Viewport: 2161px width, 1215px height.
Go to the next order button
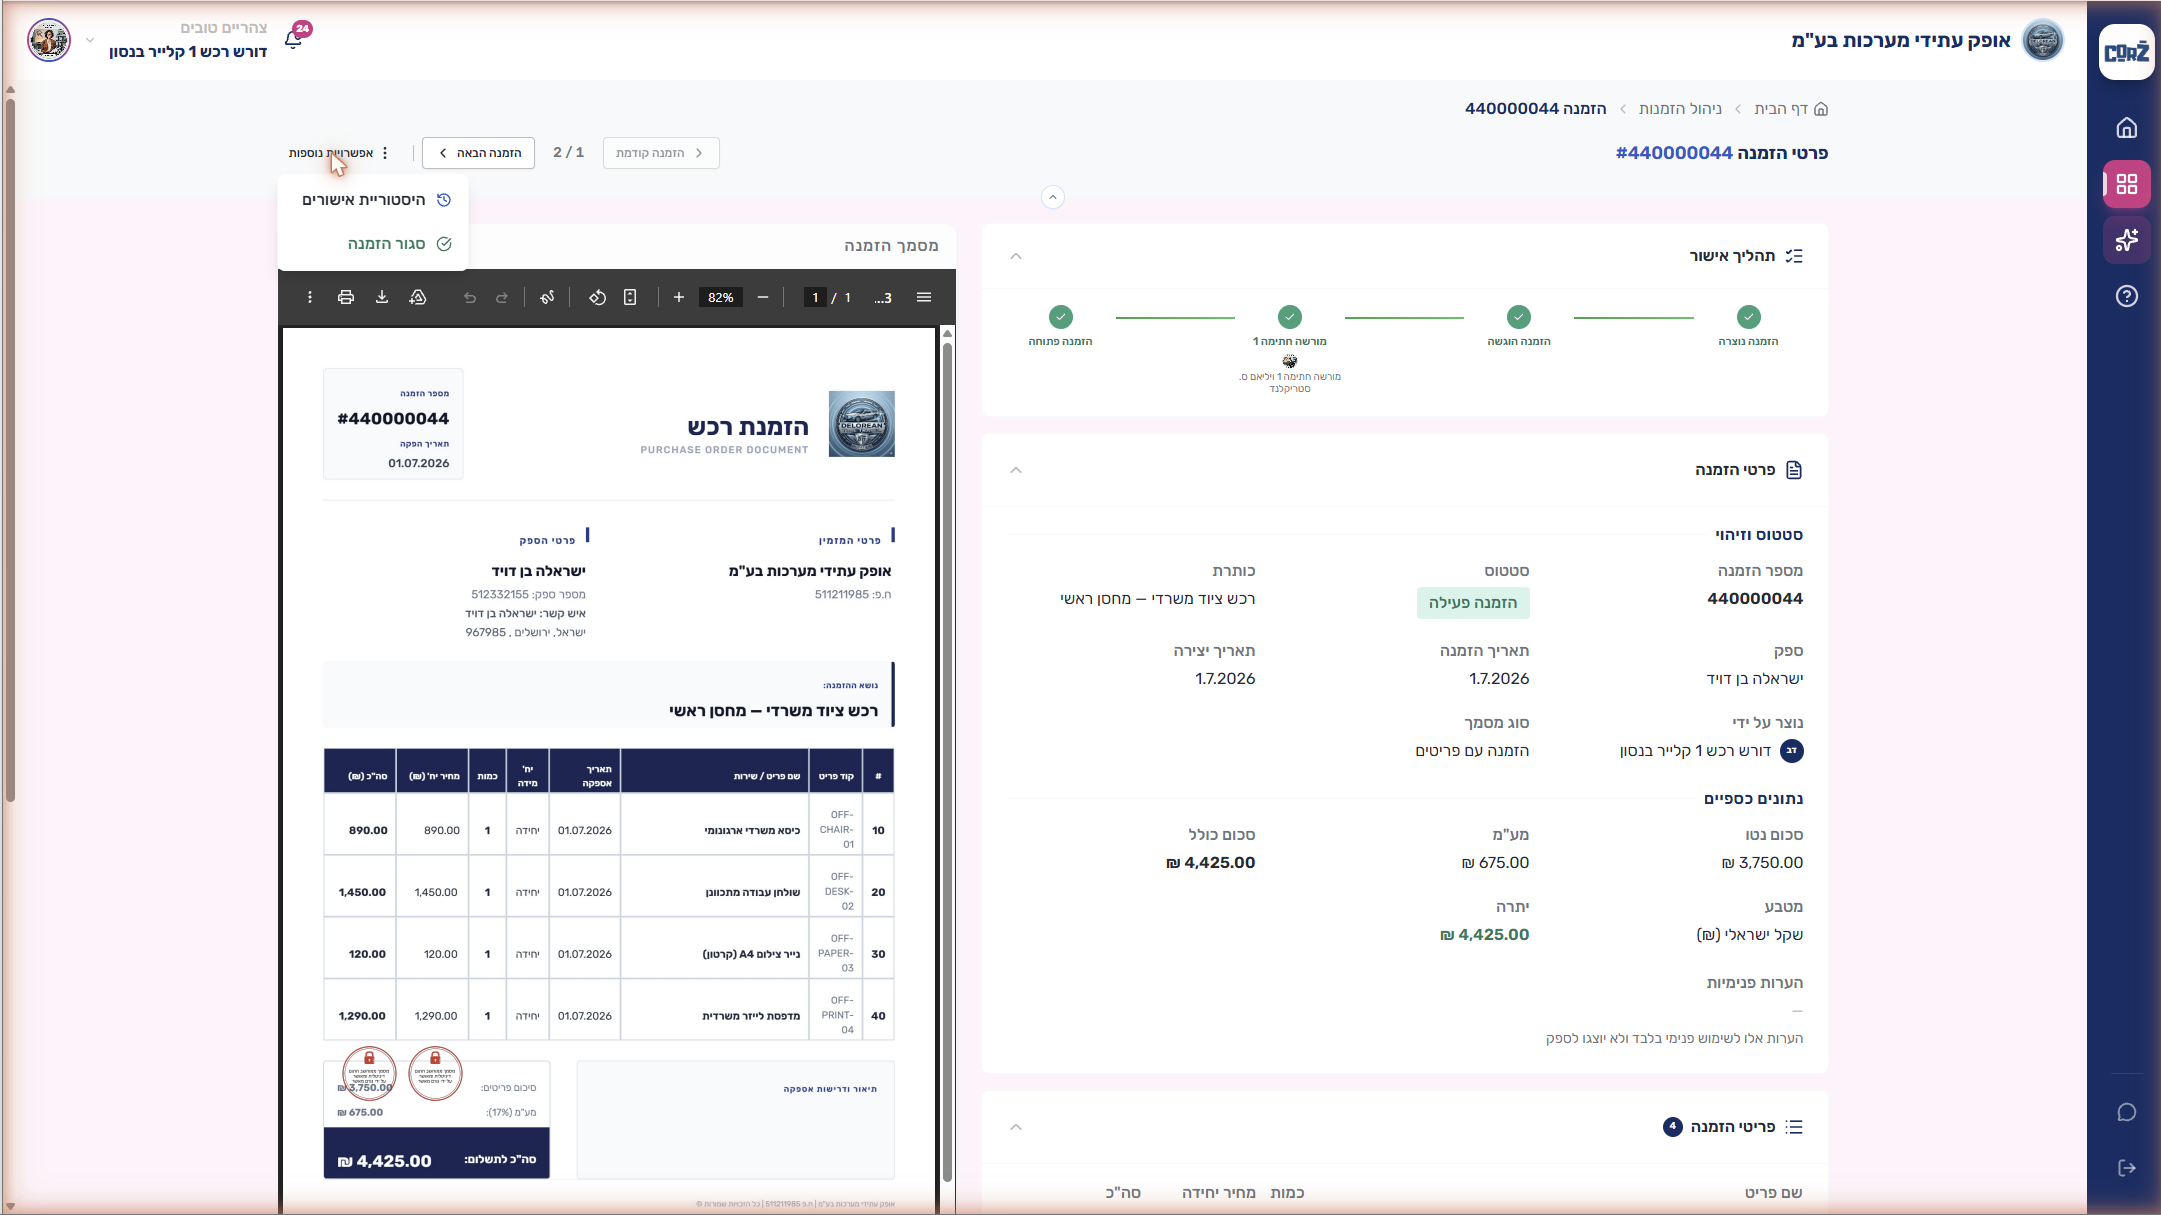pyautogui.click(x=479, y=153)
